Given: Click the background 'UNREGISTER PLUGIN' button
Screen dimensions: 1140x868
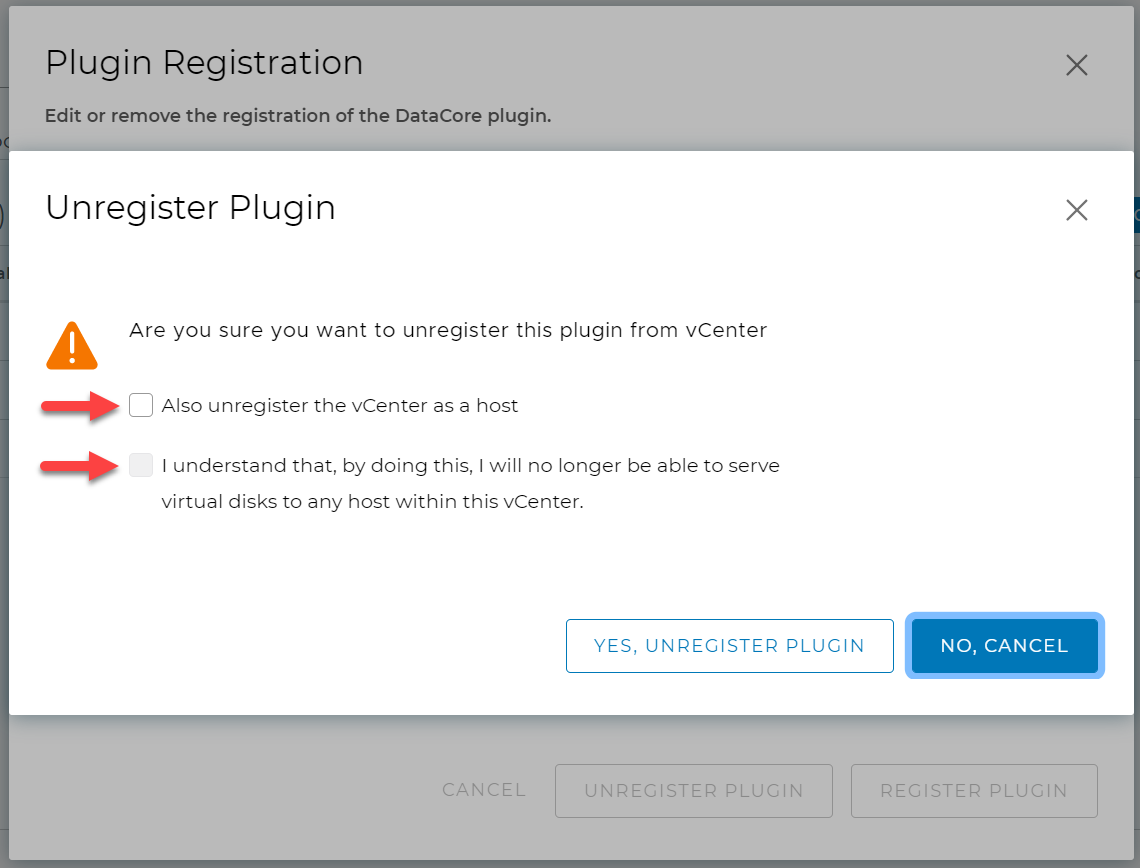Looking at the screenshot, I should coord(693,790).
